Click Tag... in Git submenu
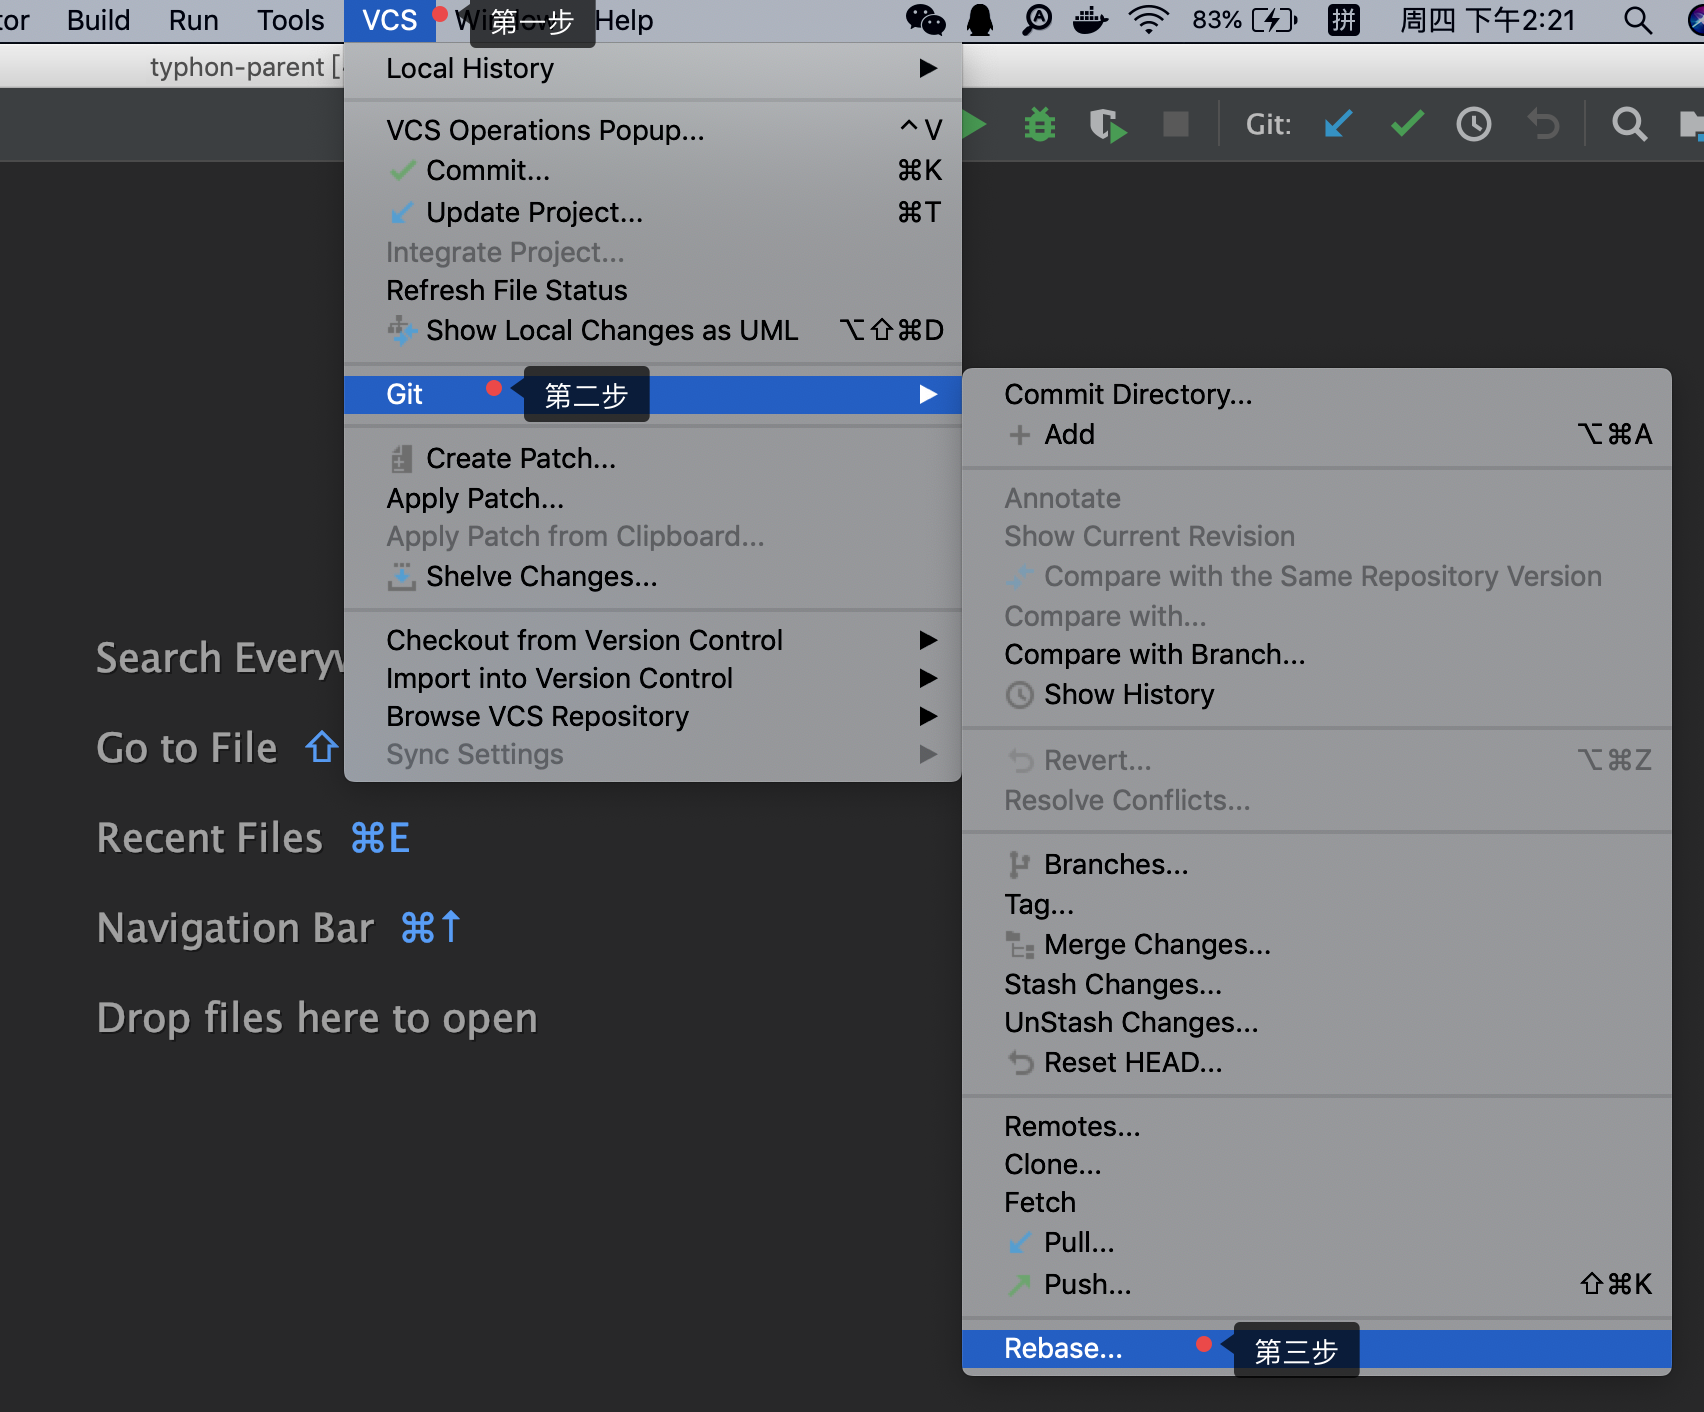The height and width of the screenshot is (1412, 1704). click(1317, 904)
